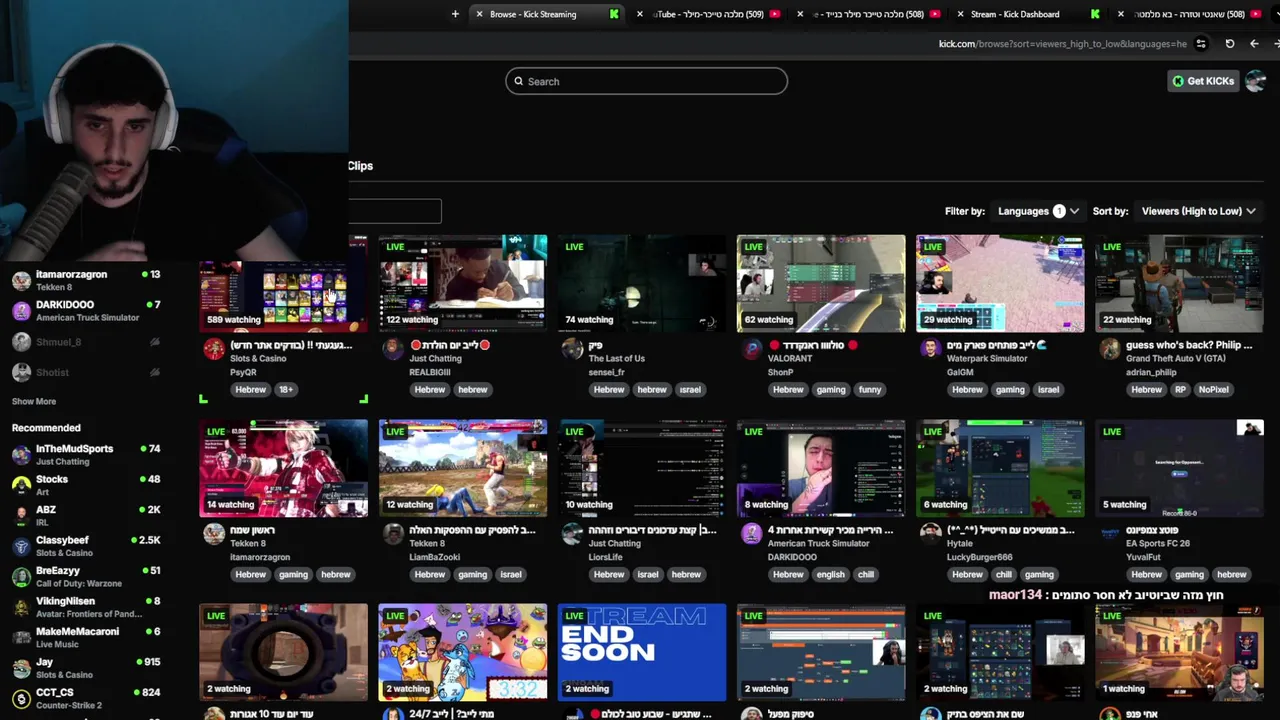
Task: Click the MakeMeMacaroni channel avatar
Action: pyautogui.click(x=21, y=638)
